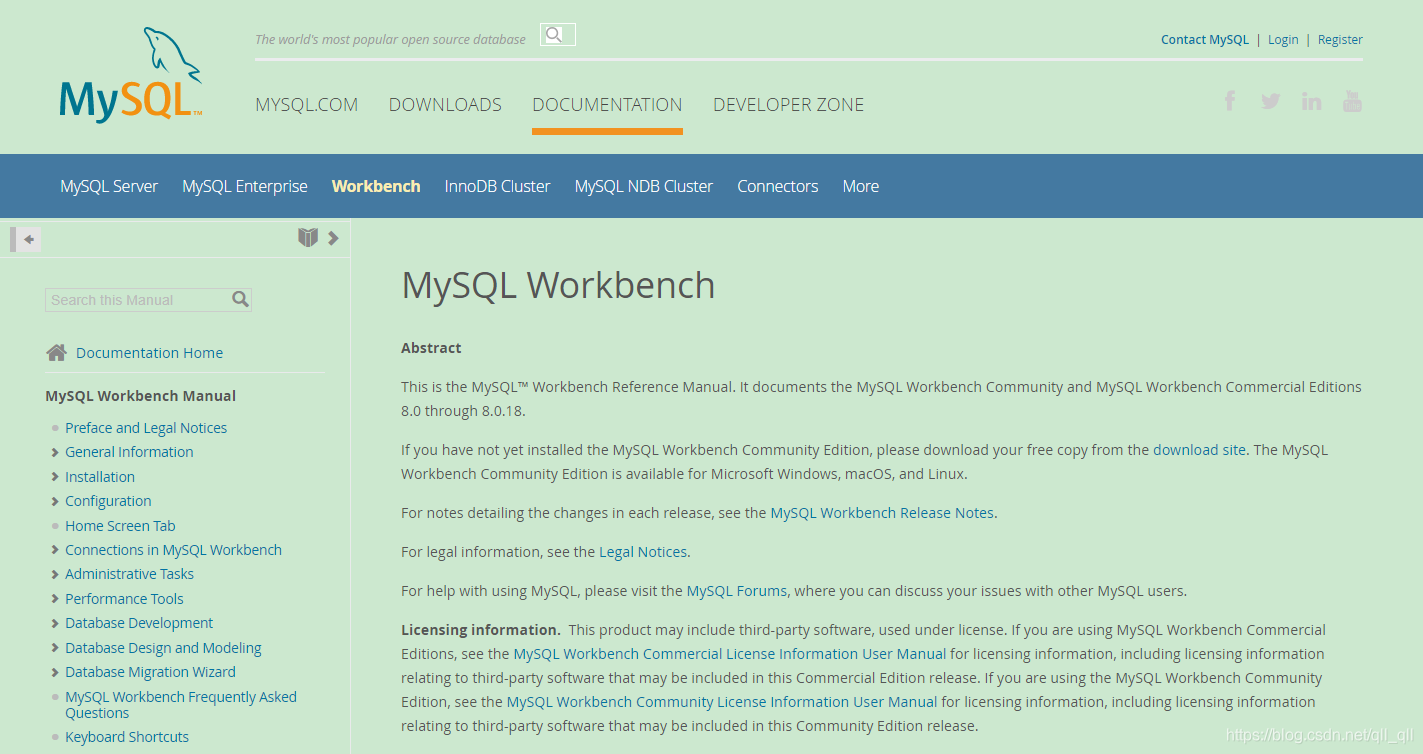Open the Installation chapter
The width and height of the screenshot is (1423, 754).
pyautogui.click(x=100, y=477)
